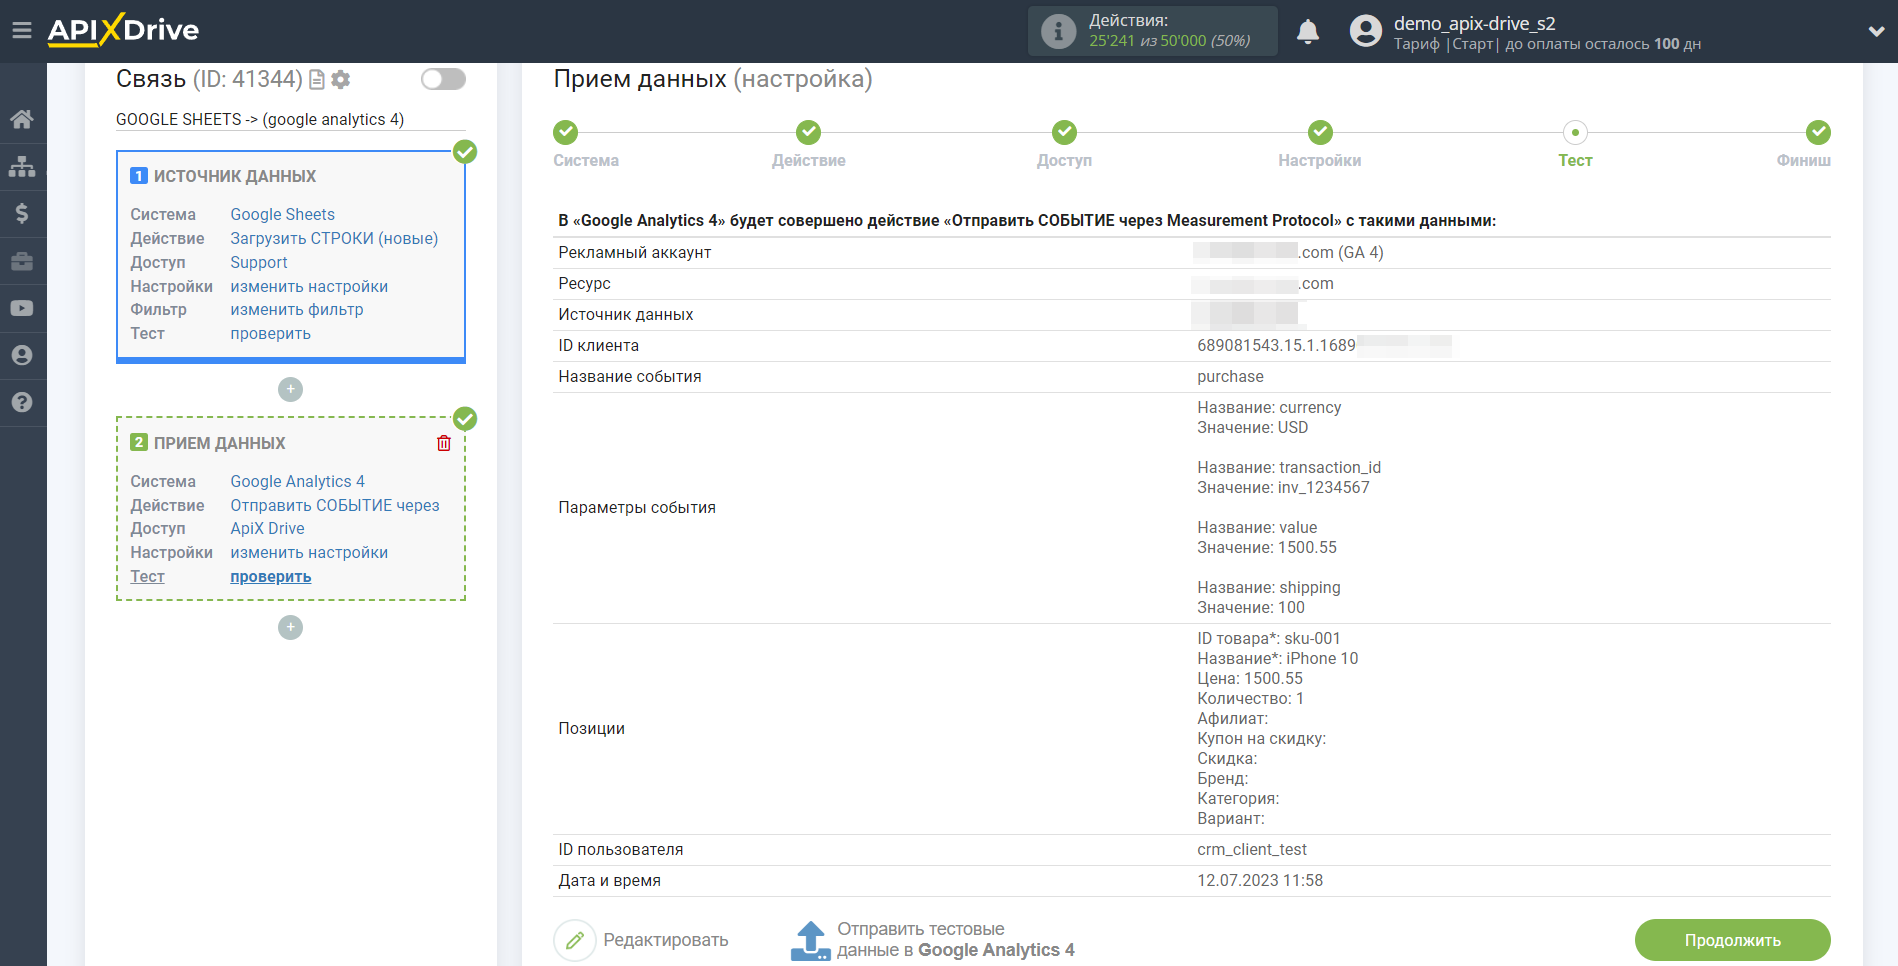
Task: Click the Продолжить button
Action: (x=1732, y=940)
